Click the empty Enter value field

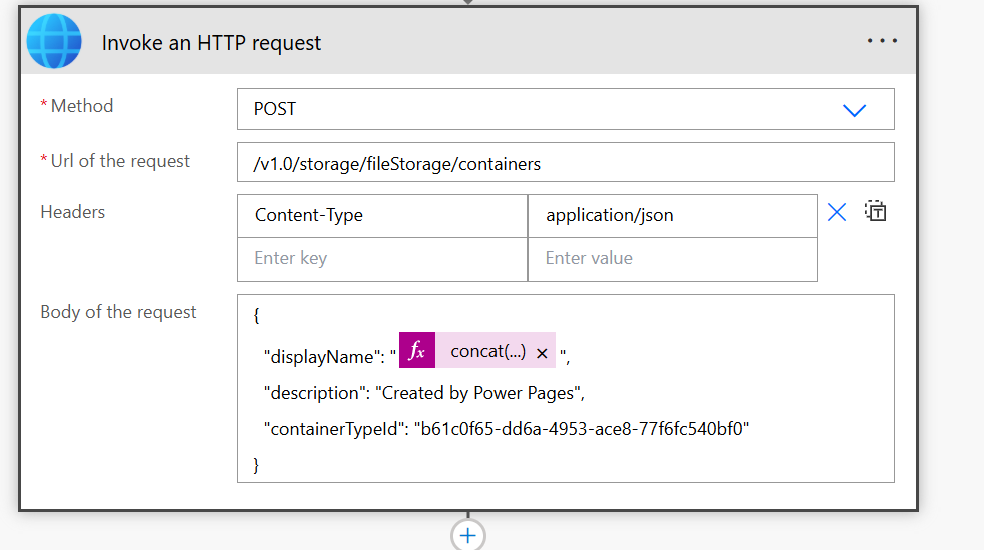[x=672, y=258]
